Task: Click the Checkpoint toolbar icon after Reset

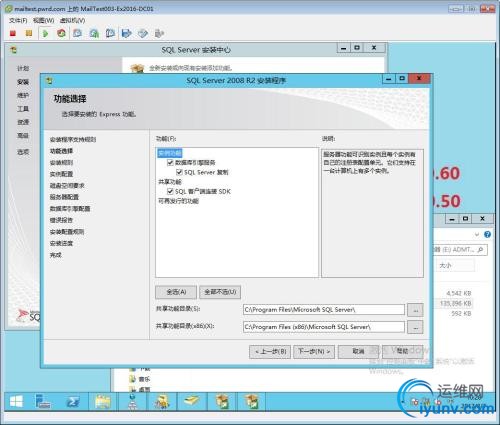Action: click(78, 33)
